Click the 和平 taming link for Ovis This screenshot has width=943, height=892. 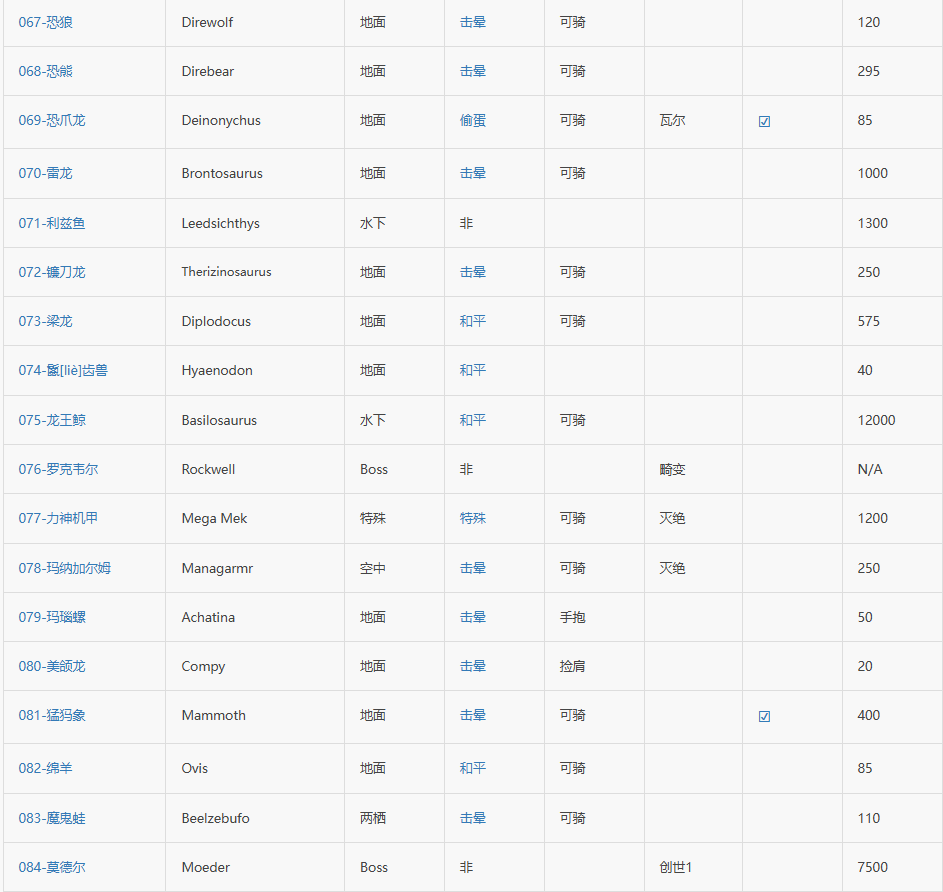tap(473, 768)
